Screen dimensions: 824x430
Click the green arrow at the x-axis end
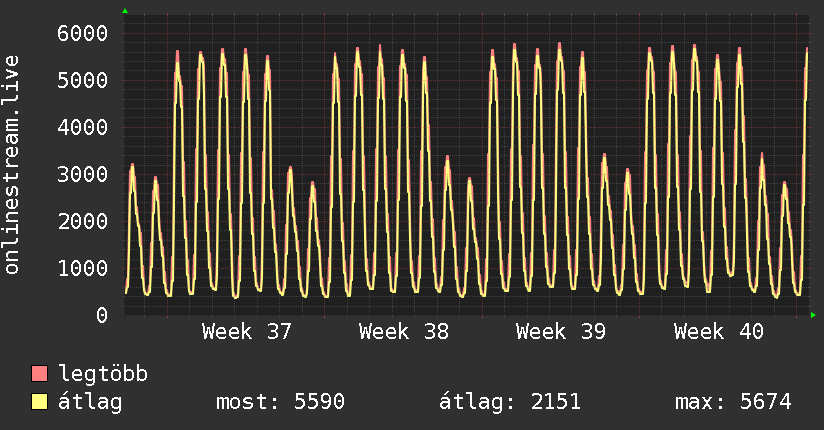click(813, 315)
